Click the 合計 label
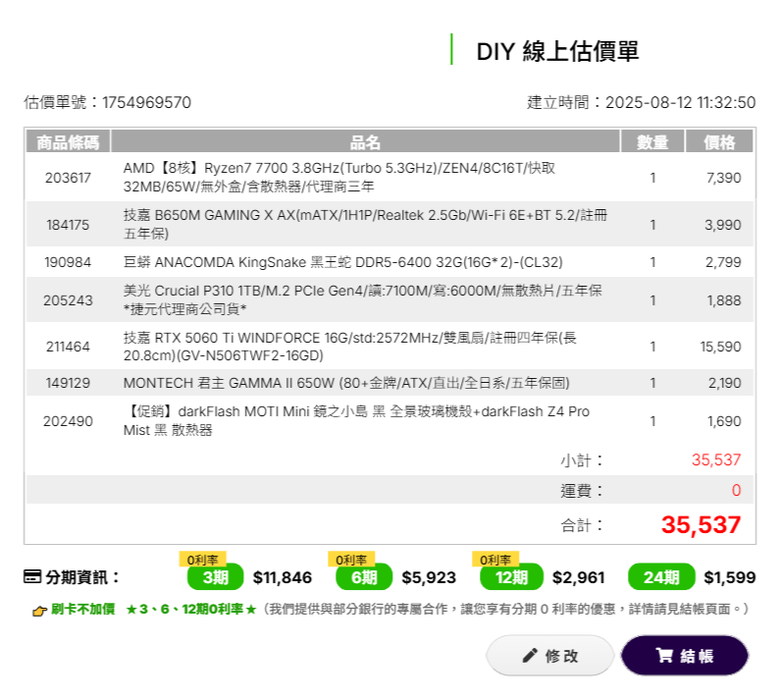Screen dimensions: 780x700 (581, 525)
